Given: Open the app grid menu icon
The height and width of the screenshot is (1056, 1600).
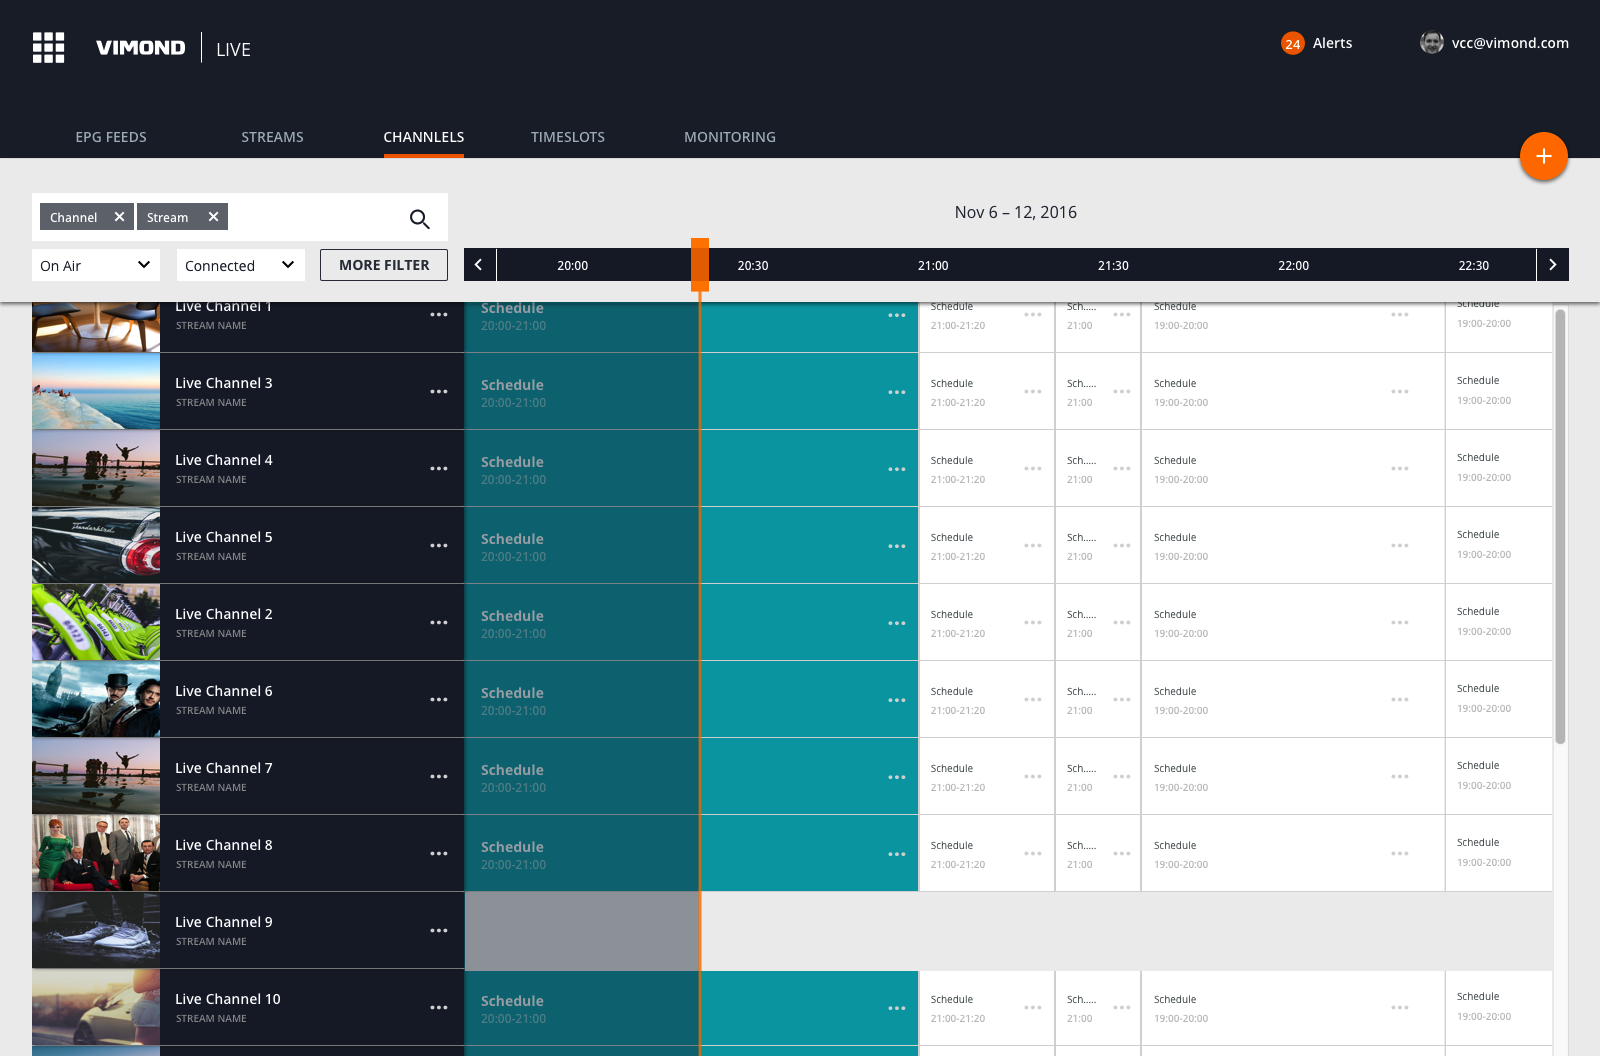Looking at the screenshot, I should coord(48,47).
